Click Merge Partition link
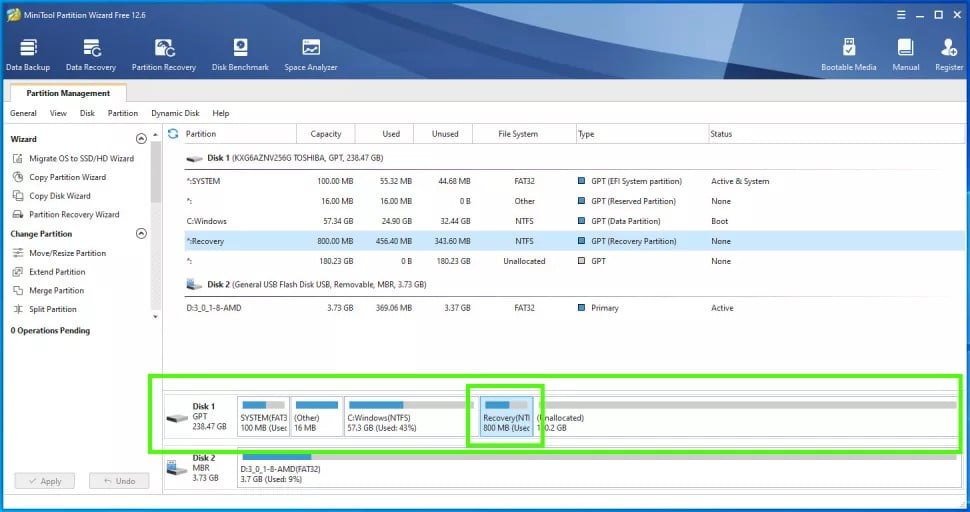The height and width of the screenshot is (512, 970). click(56, 290)
